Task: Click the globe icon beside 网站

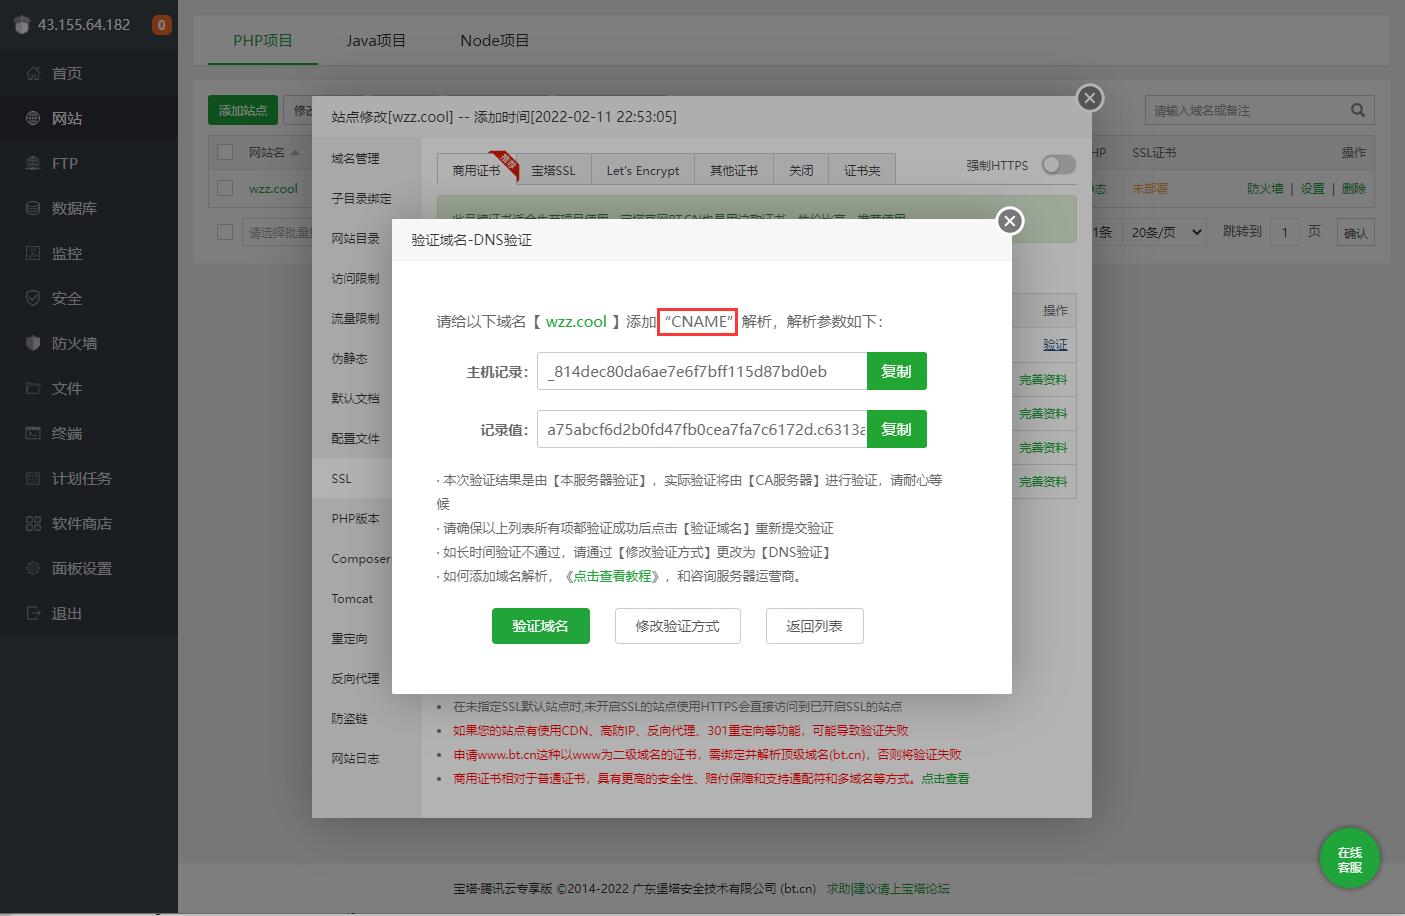Action: [33, 118]
